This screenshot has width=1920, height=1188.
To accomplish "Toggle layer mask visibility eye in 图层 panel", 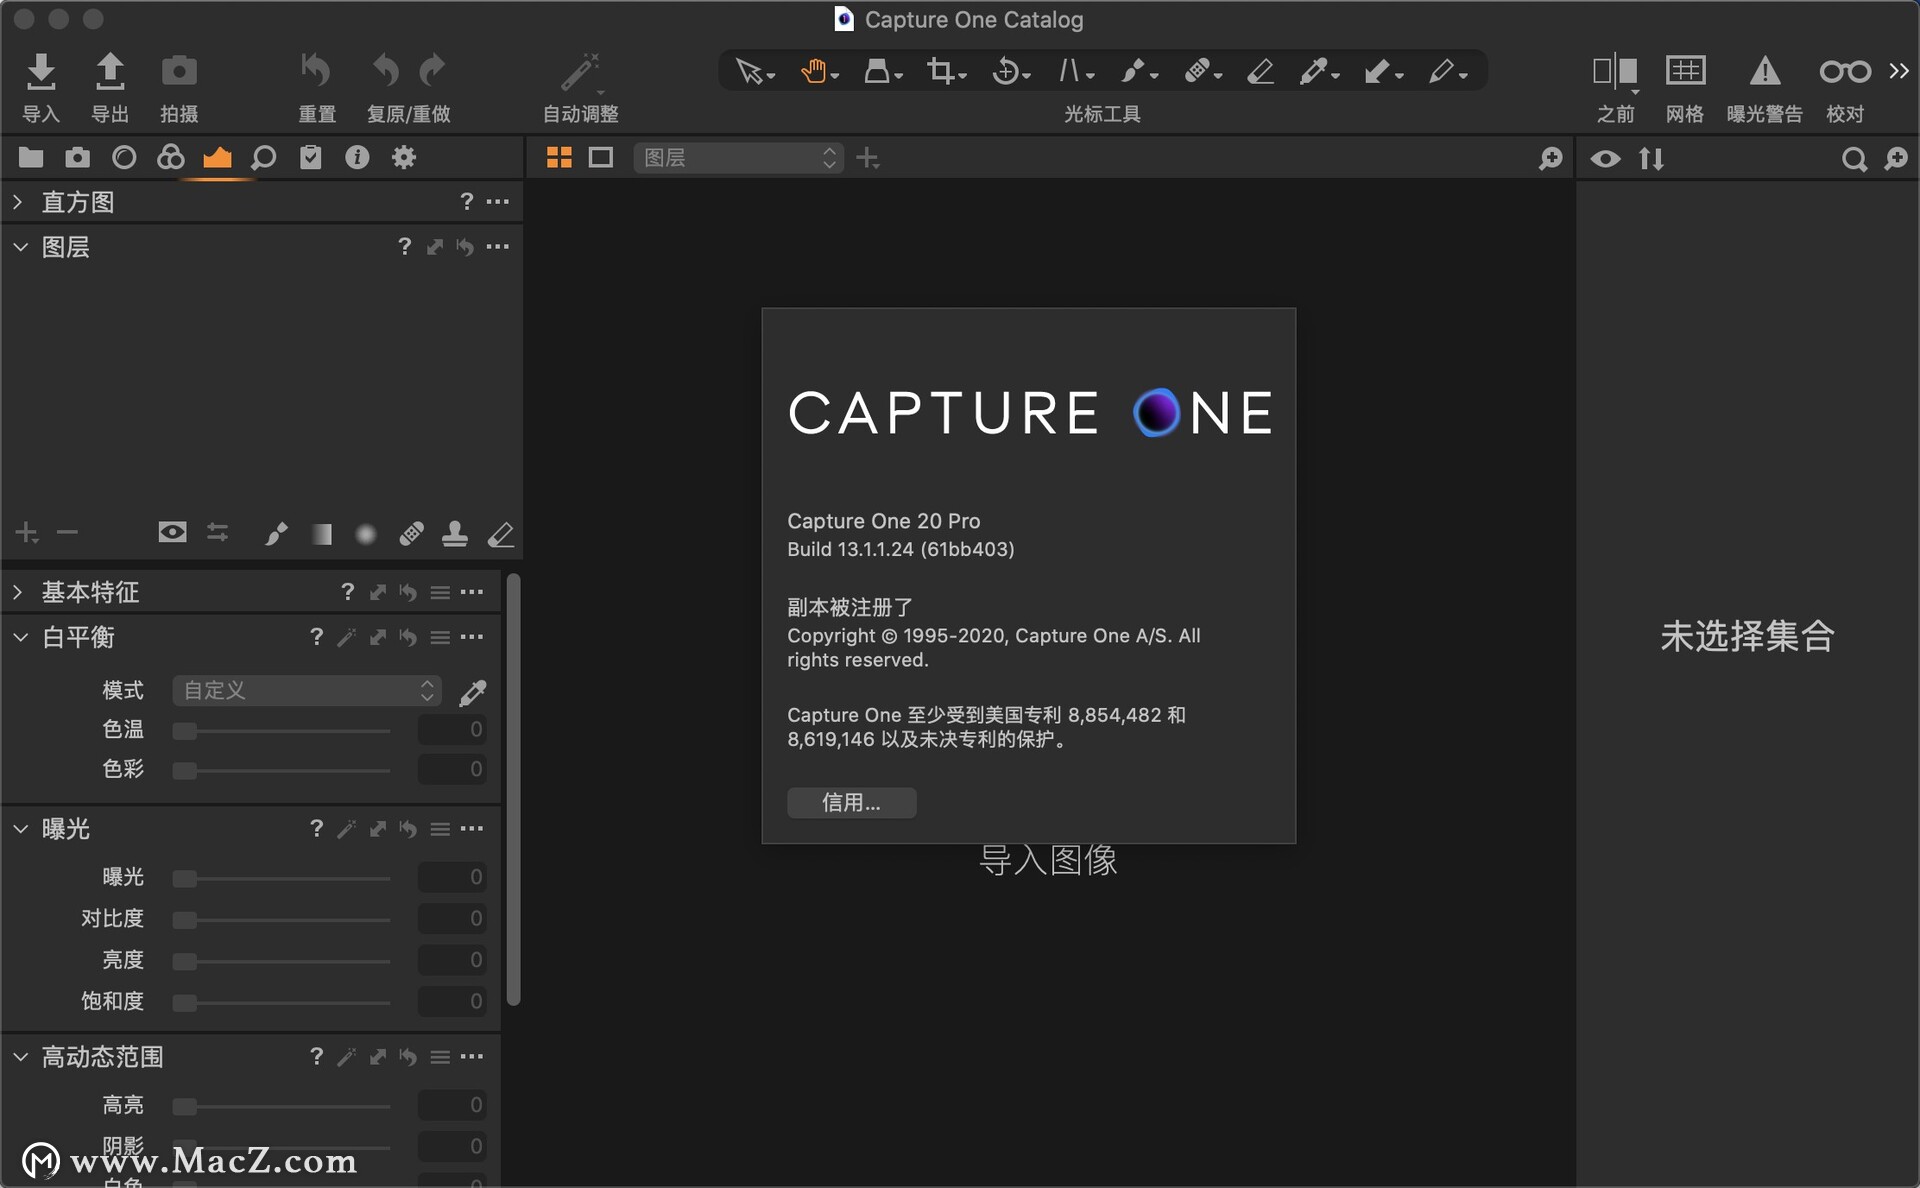I will [172, 532].
